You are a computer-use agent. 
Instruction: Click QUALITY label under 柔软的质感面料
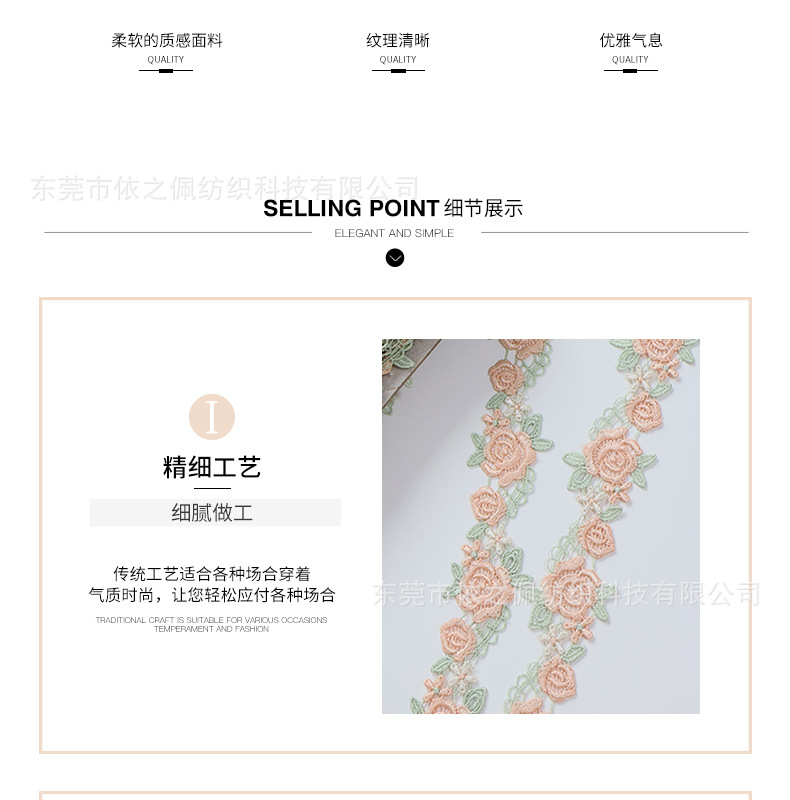pyautogui.click(x=166, y=60)
